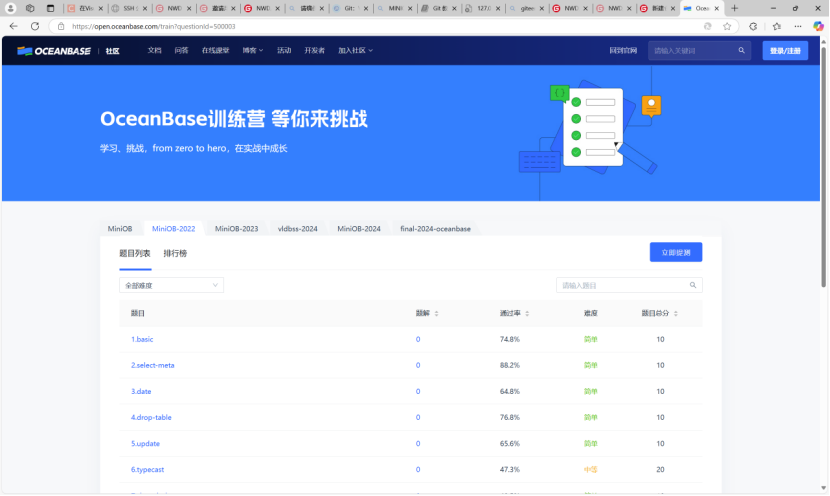Viewport: 830px width, 496px height.
Task: Click the site info lock icon
Action: 61,26
